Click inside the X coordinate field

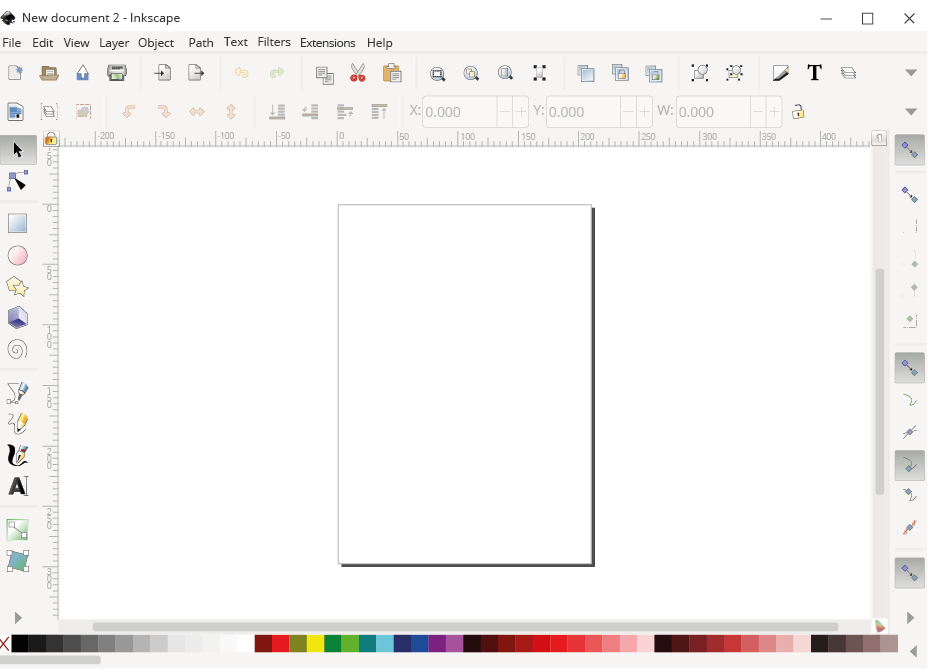click(x=460, y=111)
